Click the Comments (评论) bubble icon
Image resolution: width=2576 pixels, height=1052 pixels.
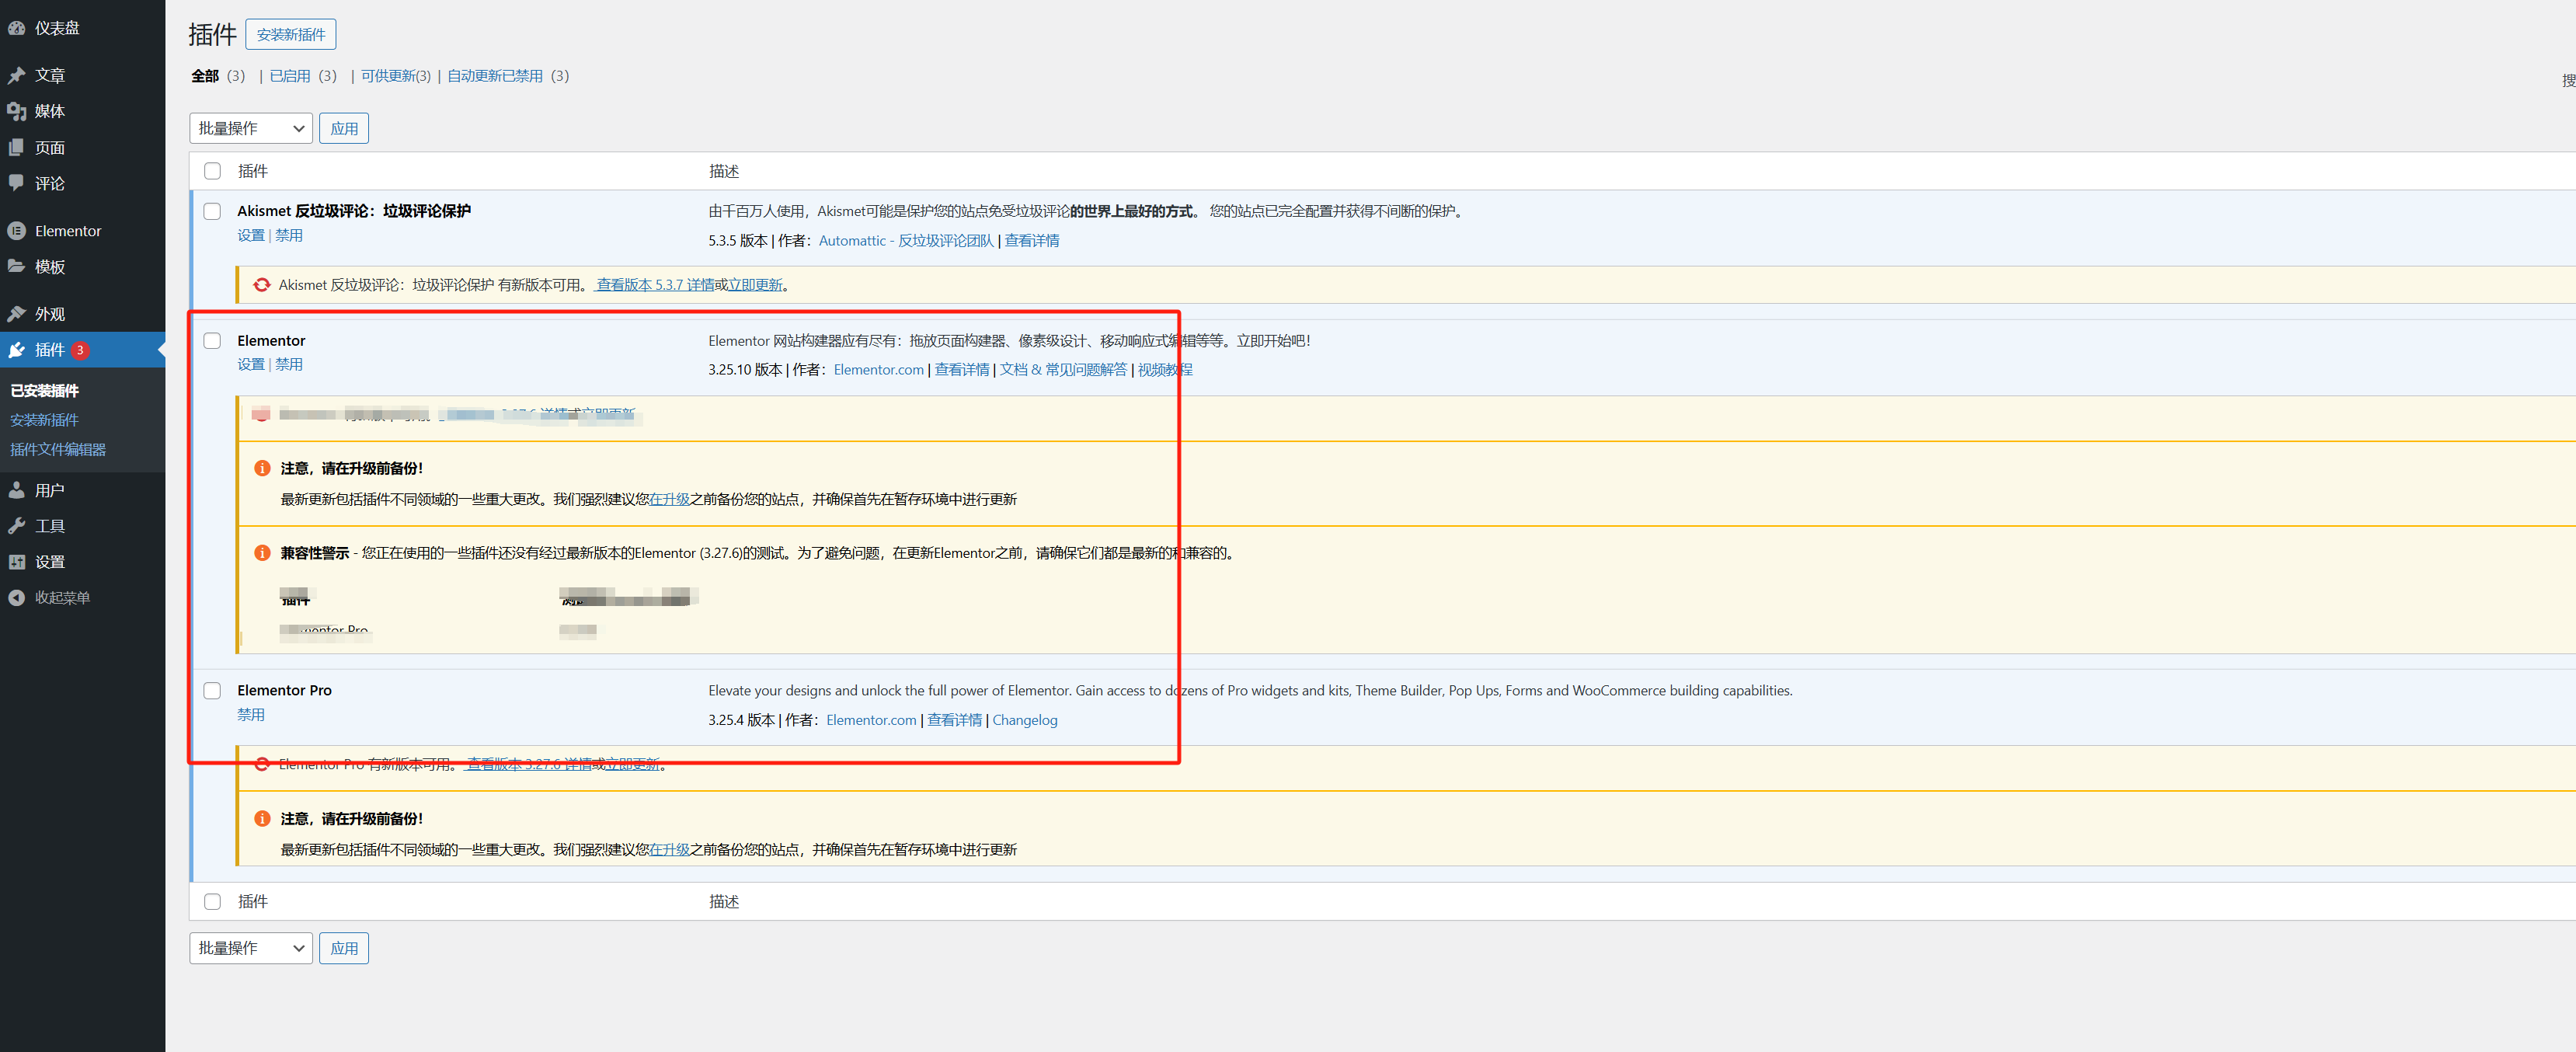(x=16, y=183)
